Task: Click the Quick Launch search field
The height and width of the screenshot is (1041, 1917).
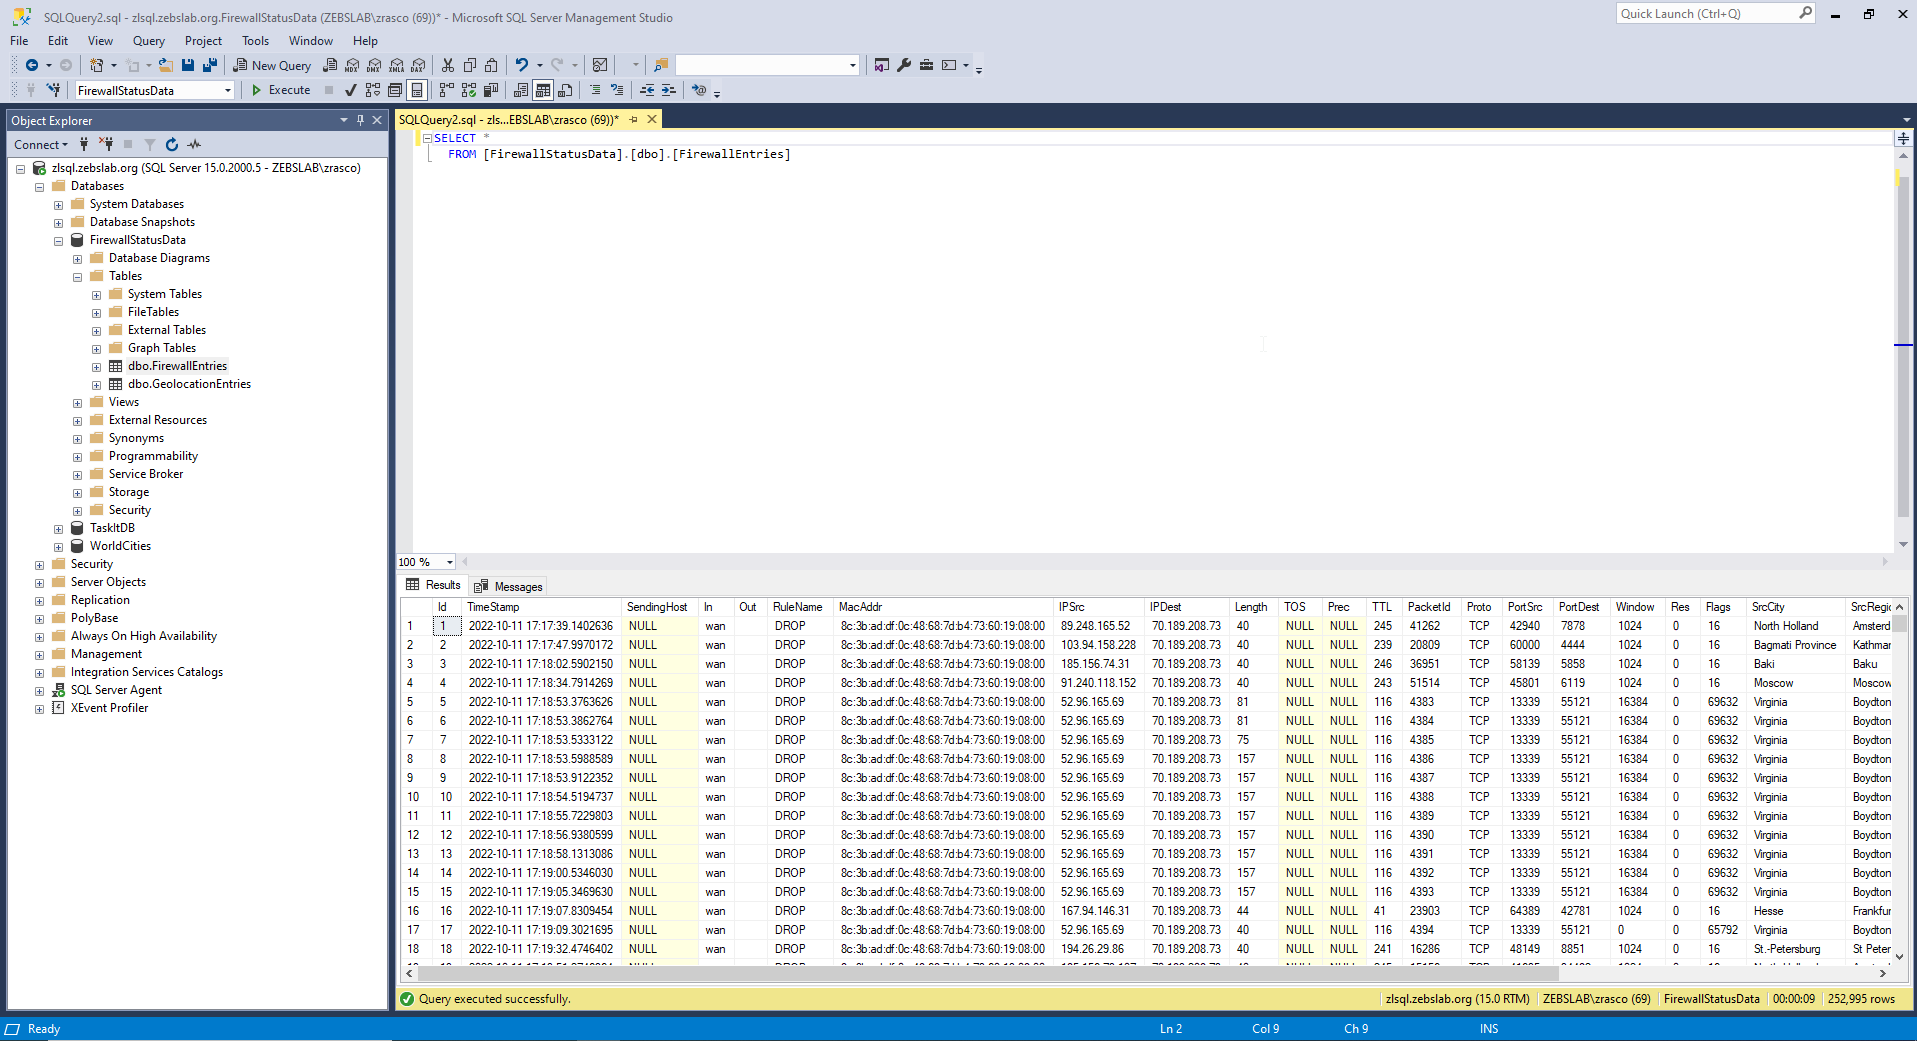Action: (1714, 14)
